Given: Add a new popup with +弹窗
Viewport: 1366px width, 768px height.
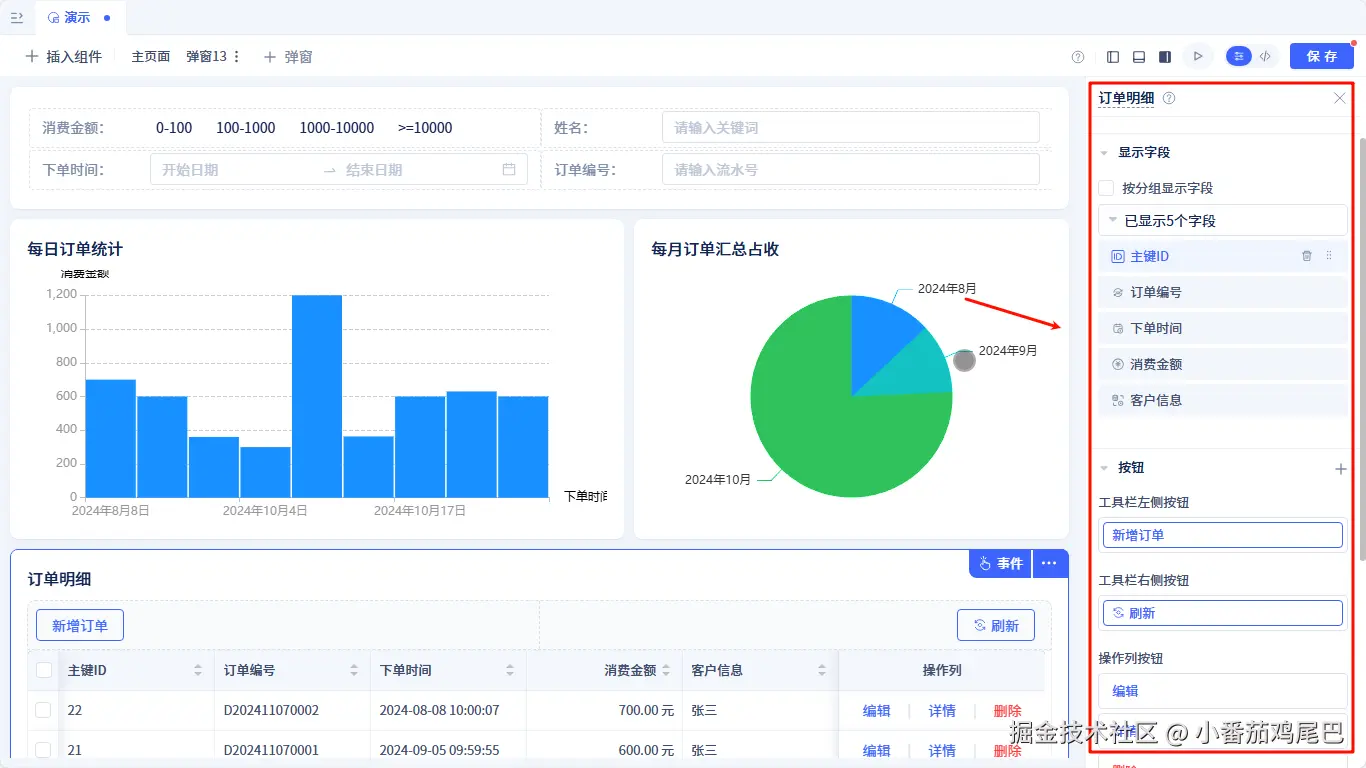Looking at the screenshot, I should [288, 57].
